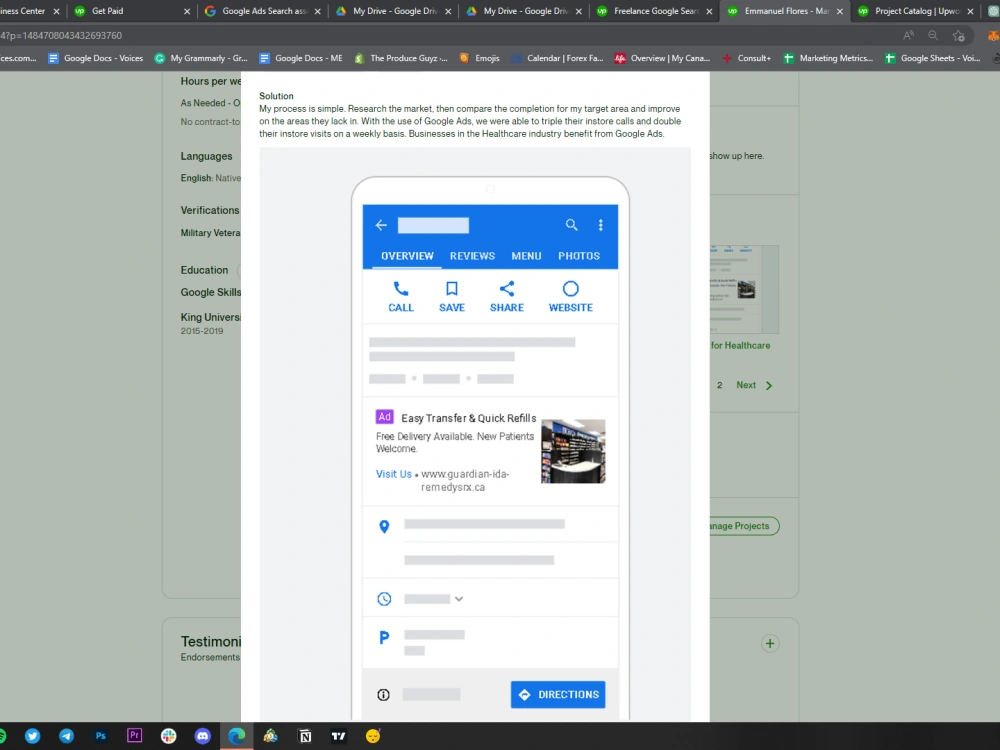Launch Photoshop from the taskbar
The height and width of the screenshot is (750, 1000).
coord(101,736)
